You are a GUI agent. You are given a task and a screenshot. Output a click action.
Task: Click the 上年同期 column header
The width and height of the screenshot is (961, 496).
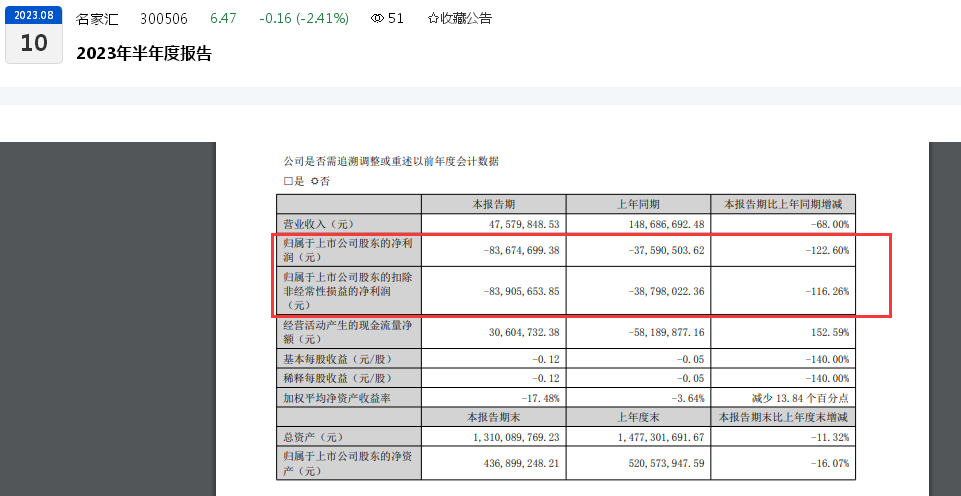coord(638,204)
